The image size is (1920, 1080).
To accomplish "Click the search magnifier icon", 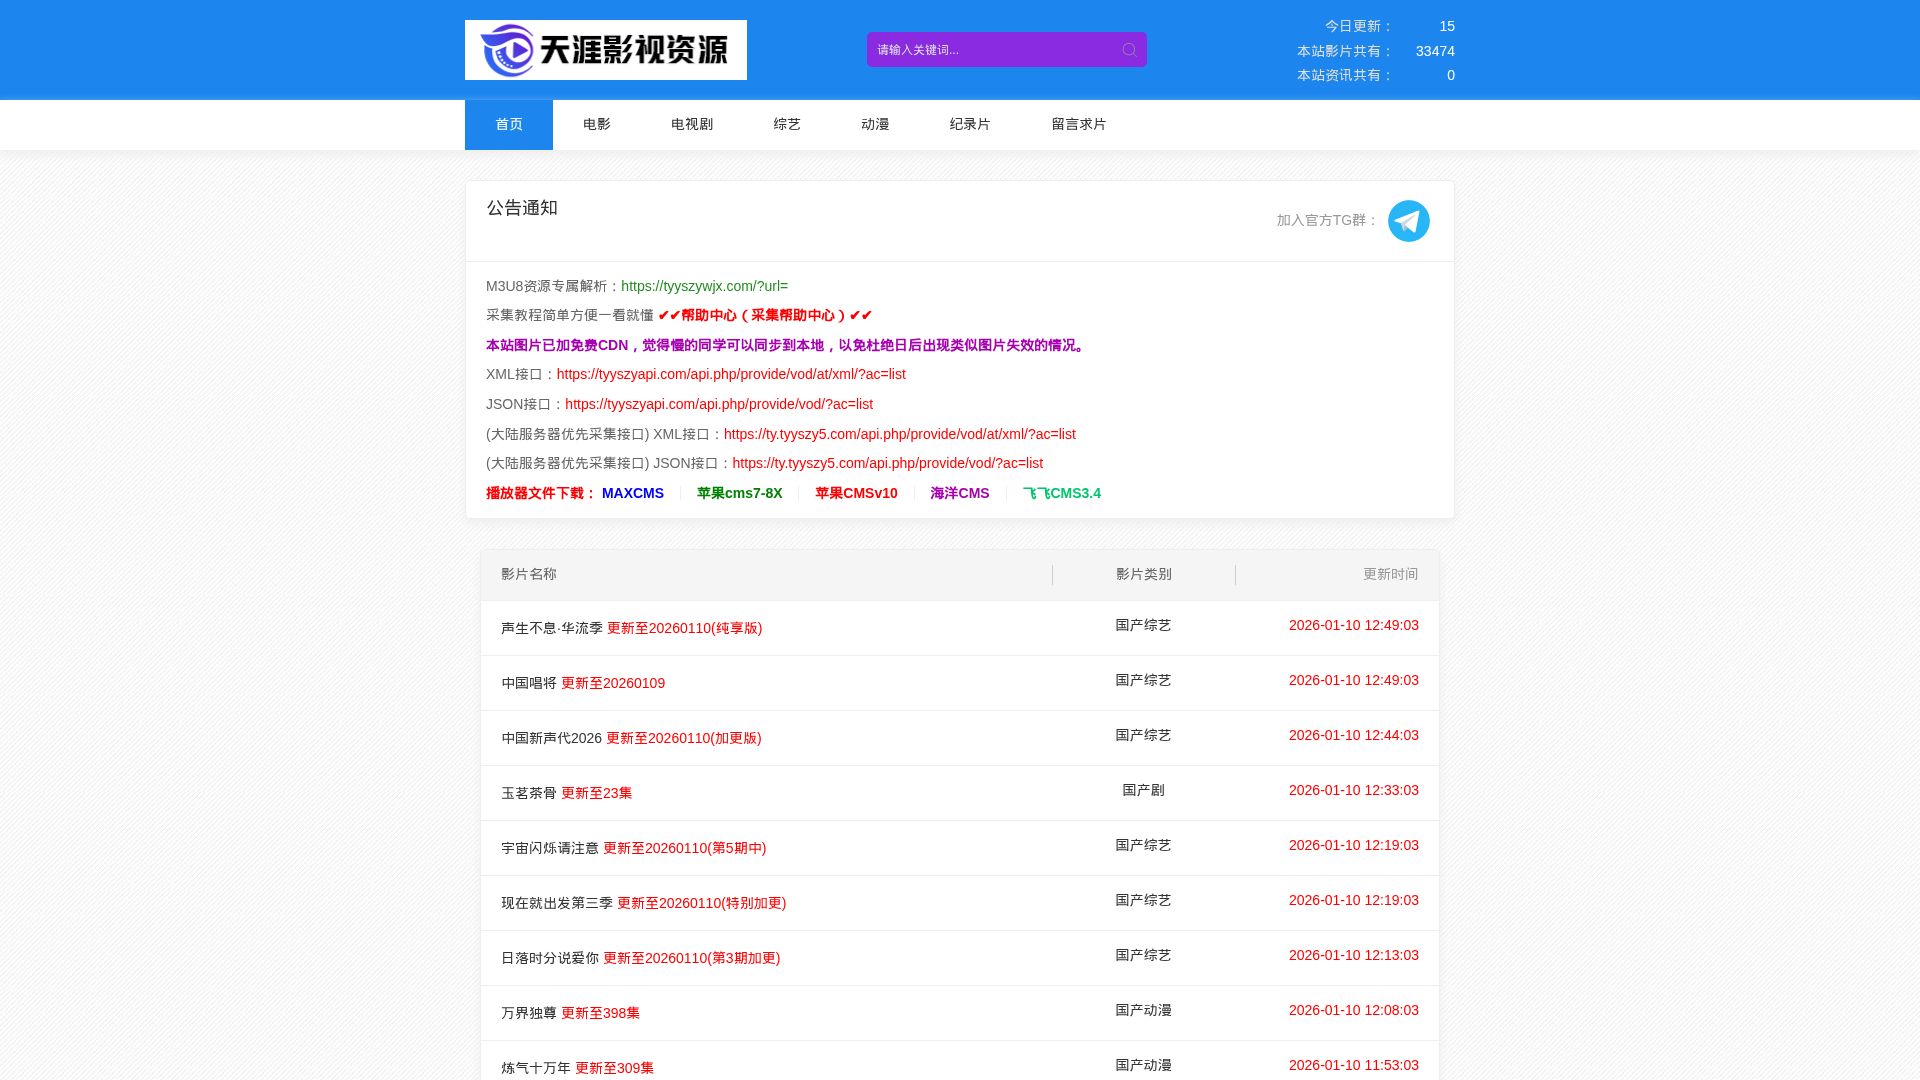I will point(1129,50).
